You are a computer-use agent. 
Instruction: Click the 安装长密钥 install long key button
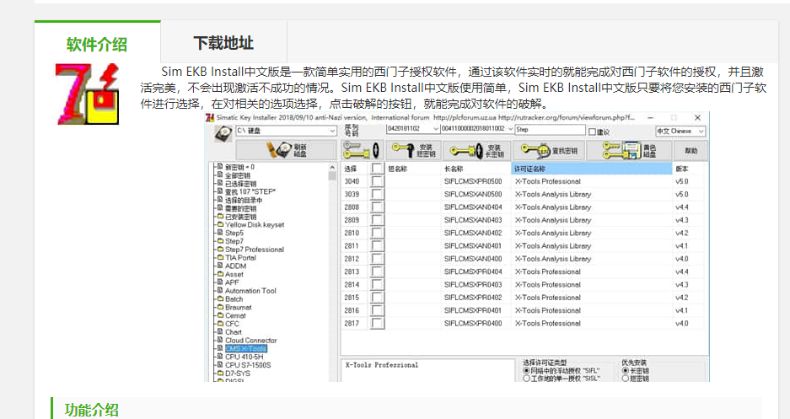tap(477, 150)
